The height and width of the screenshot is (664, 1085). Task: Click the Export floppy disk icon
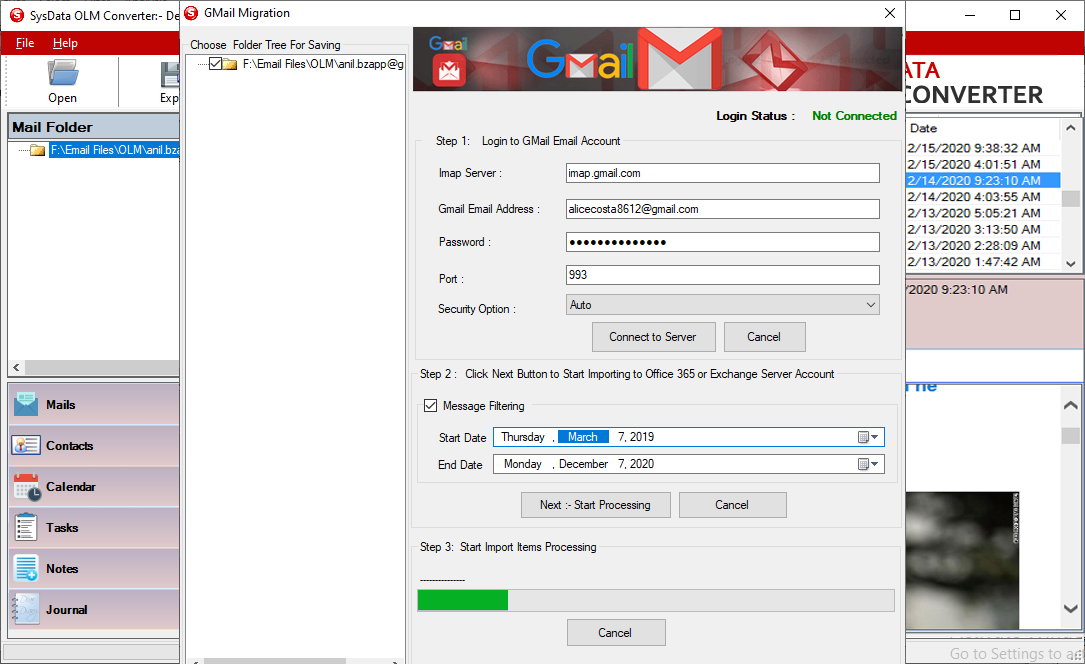[170, 75]
